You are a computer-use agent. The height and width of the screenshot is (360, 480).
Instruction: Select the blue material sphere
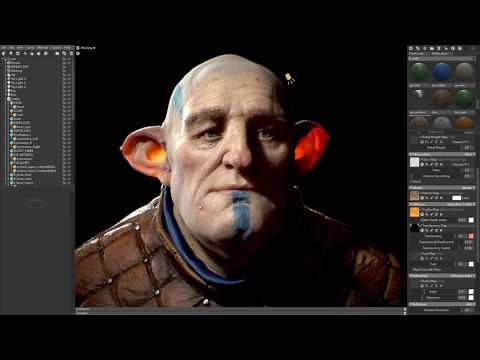click(441, 71)
